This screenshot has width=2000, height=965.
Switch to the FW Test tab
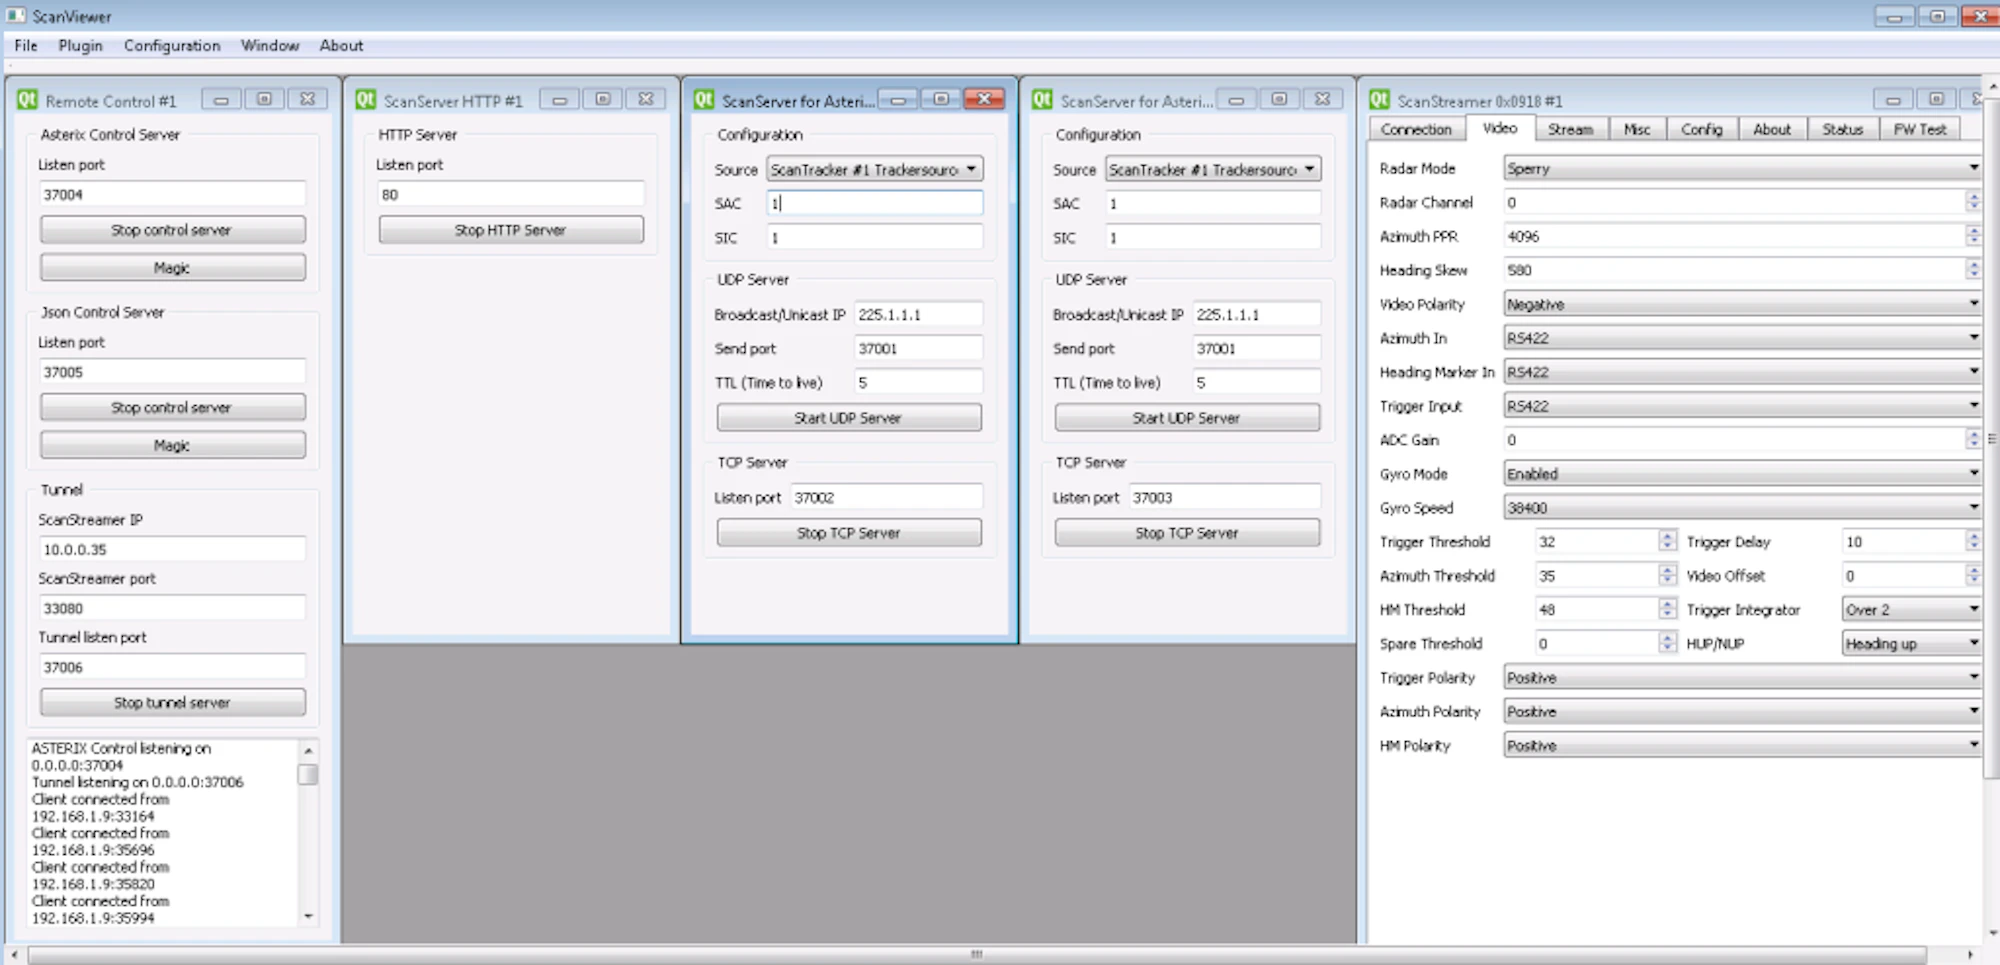[1918, 128]
